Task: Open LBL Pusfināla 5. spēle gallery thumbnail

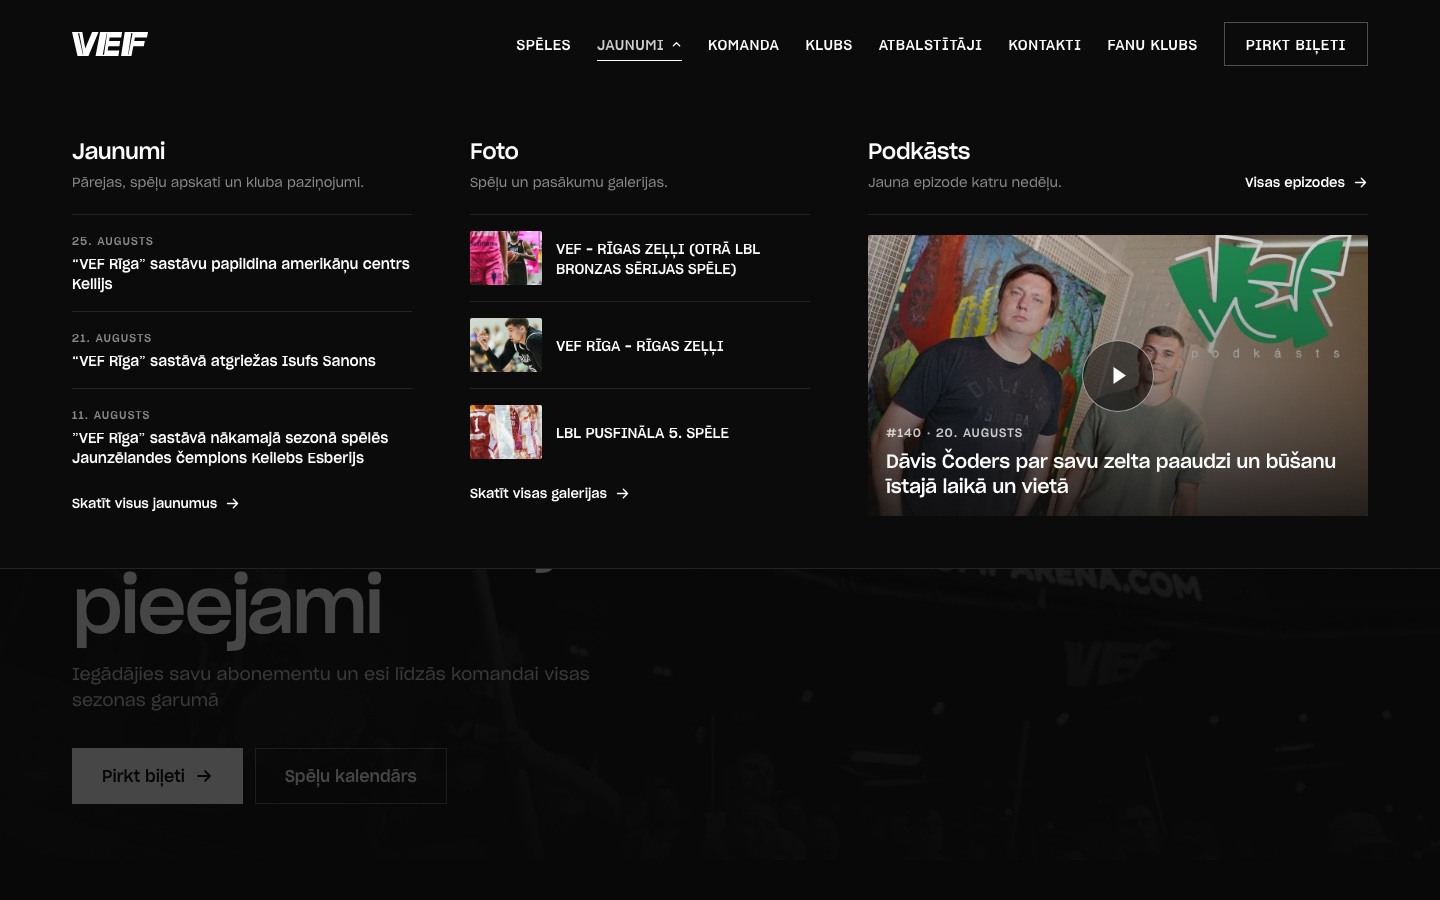Action: point(506,432)
